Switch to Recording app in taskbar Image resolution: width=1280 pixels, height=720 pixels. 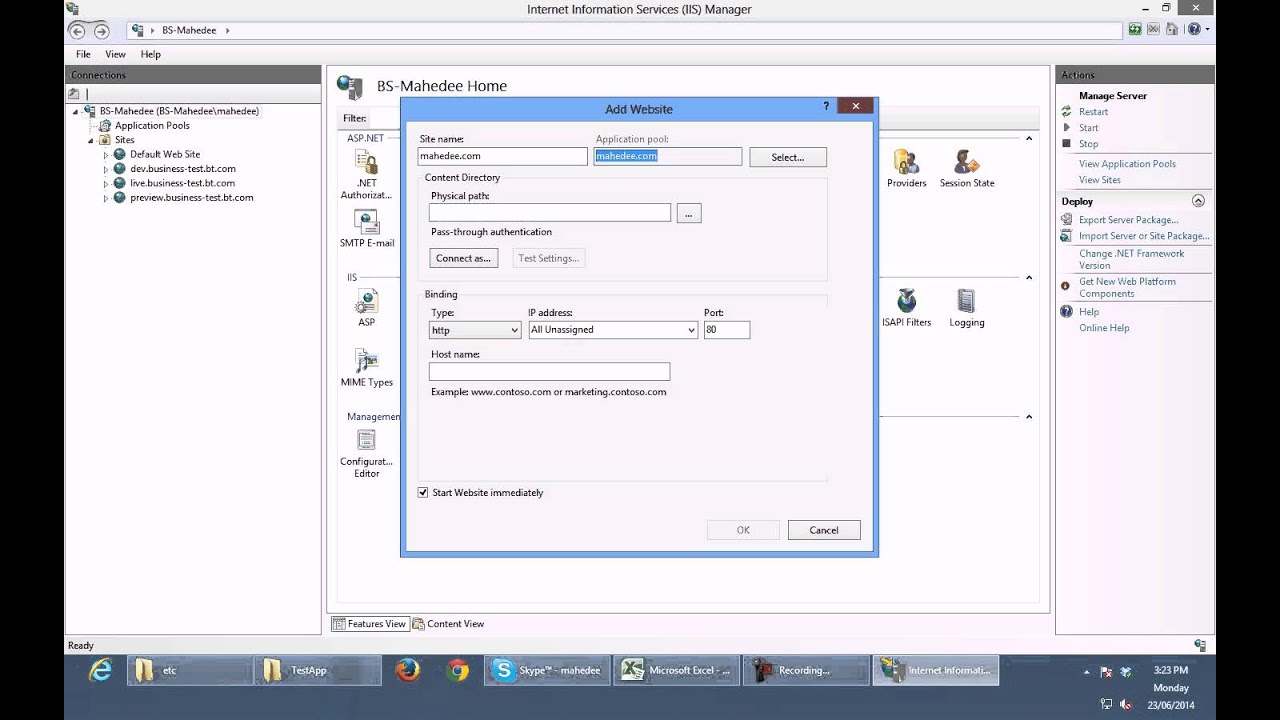(805, 670)
